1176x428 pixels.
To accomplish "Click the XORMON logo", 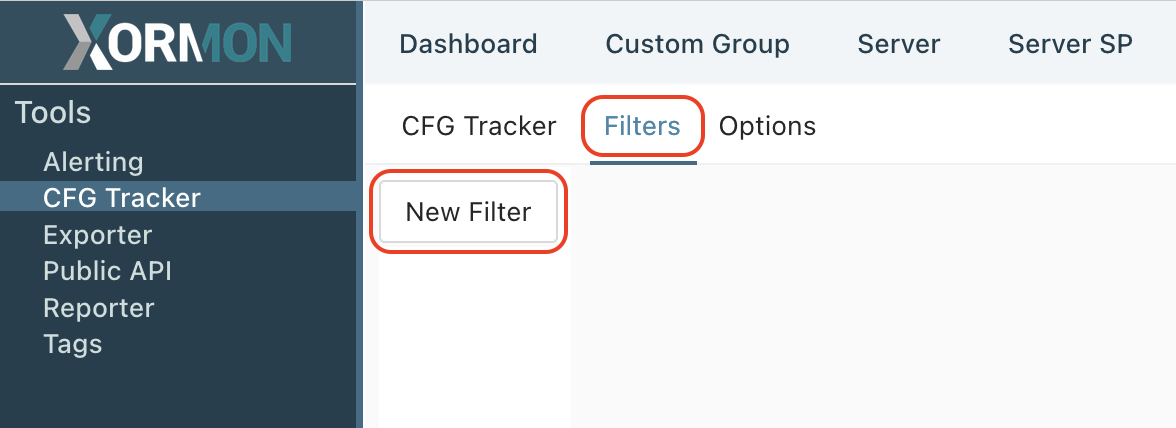I will 178,42.
